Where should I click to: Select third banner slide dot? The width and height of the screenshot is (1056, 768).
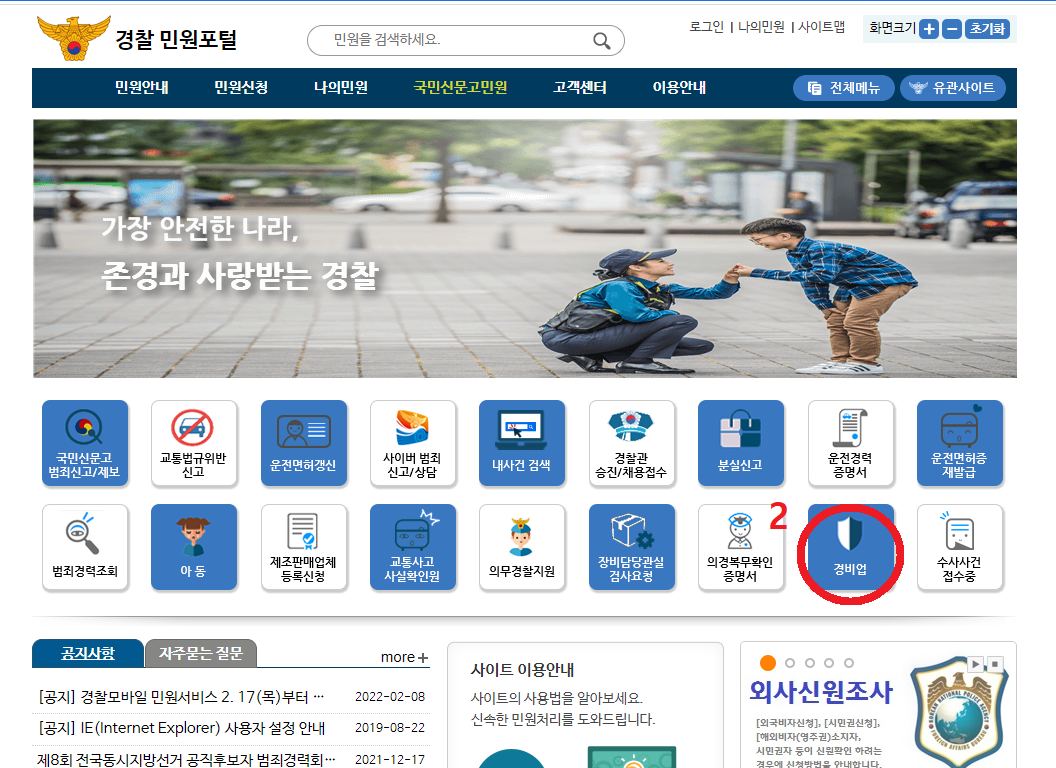pos(810,663)
